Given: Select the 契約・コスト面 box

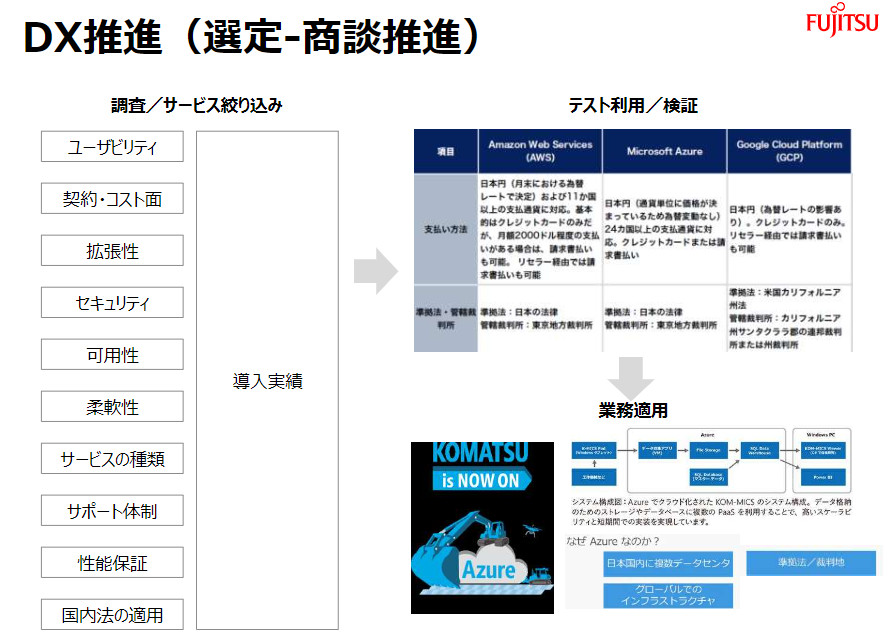Looking at the screenshot, I should (x=113, y=198).
